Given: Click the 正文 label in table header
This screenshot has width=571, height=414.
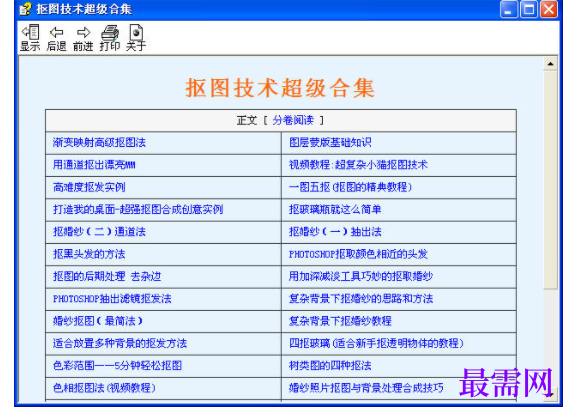Looking at the screenshot, I should [247, 120].
